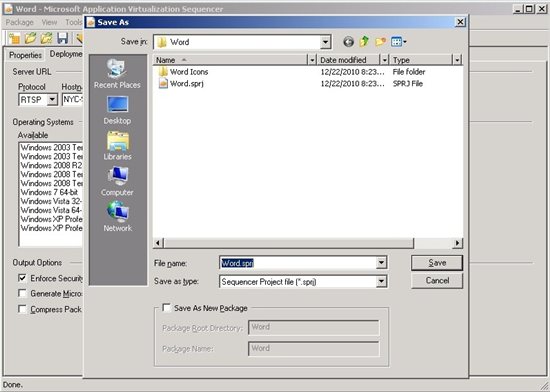Open the File name dropdown arrow
This screenshot has width=550, height=392.
381,263
